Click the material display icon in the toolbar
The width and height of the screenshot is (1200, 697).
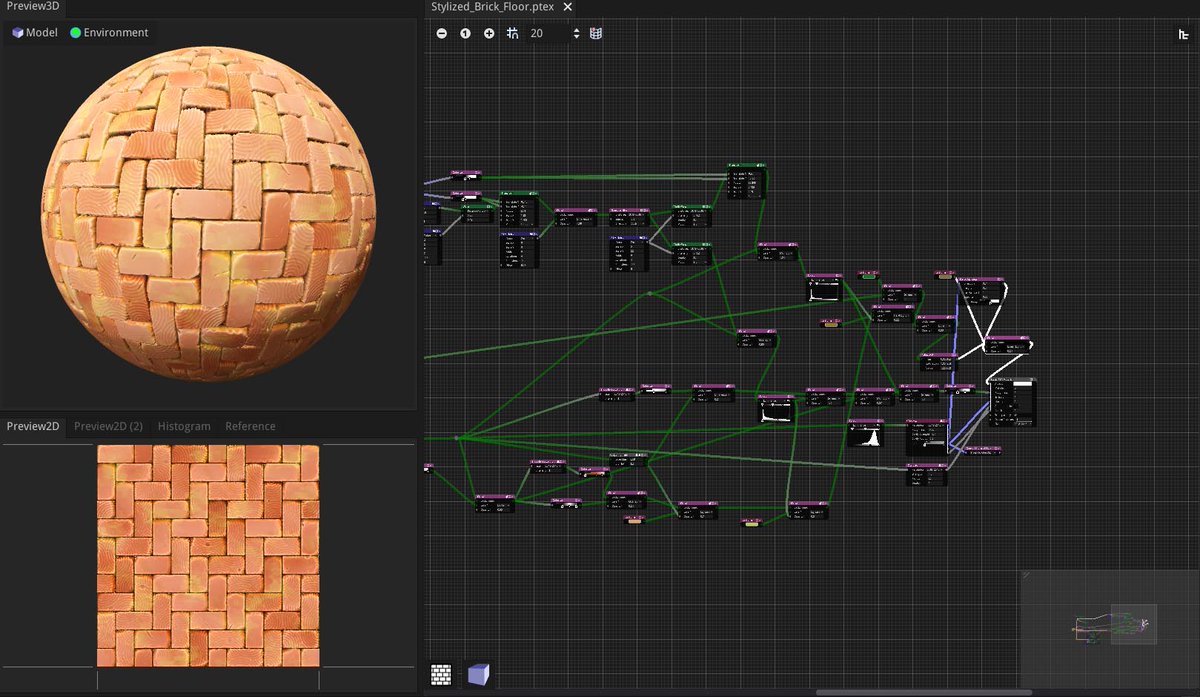595,33
